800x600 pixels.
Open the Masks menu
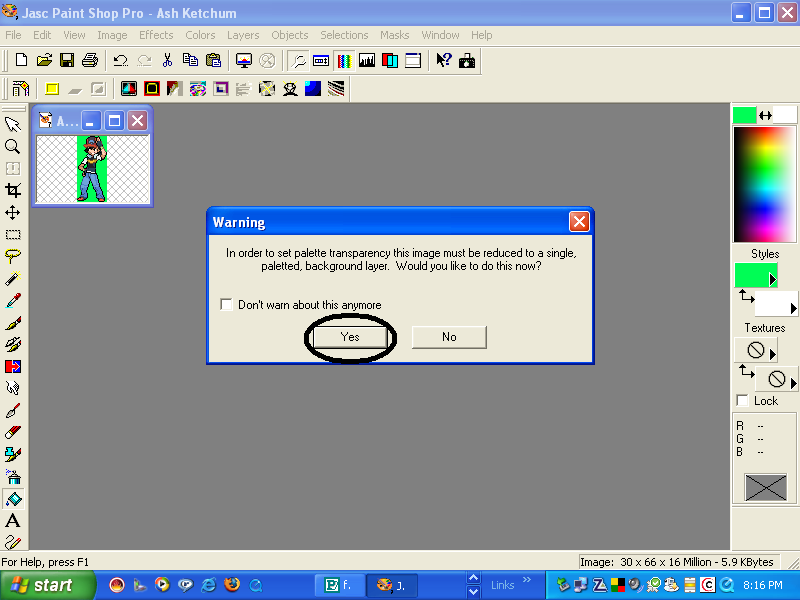[394, 35]
